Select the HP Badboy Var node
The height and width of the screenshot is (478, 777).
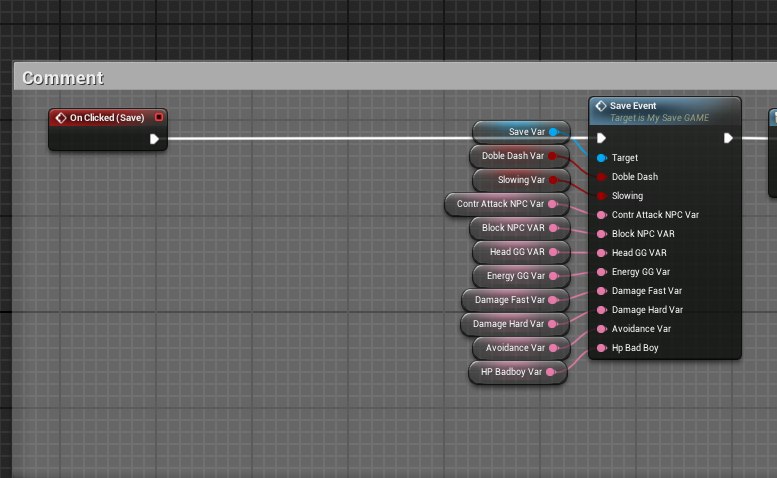tap(518, 372)
